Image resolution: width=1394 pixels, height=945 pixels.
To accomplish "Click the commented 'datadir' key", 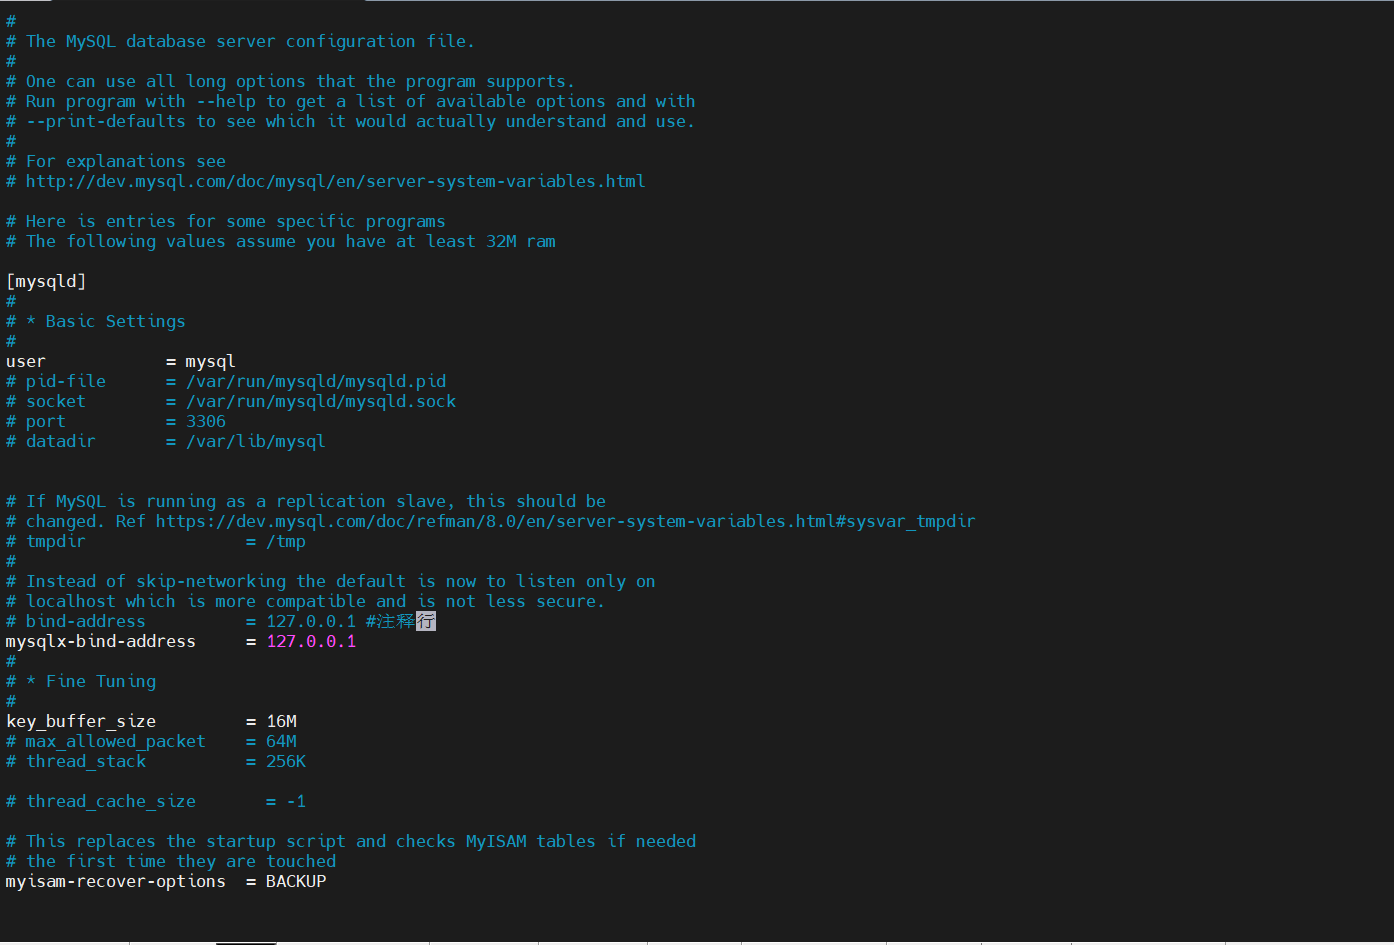I will tap(61, 441).
